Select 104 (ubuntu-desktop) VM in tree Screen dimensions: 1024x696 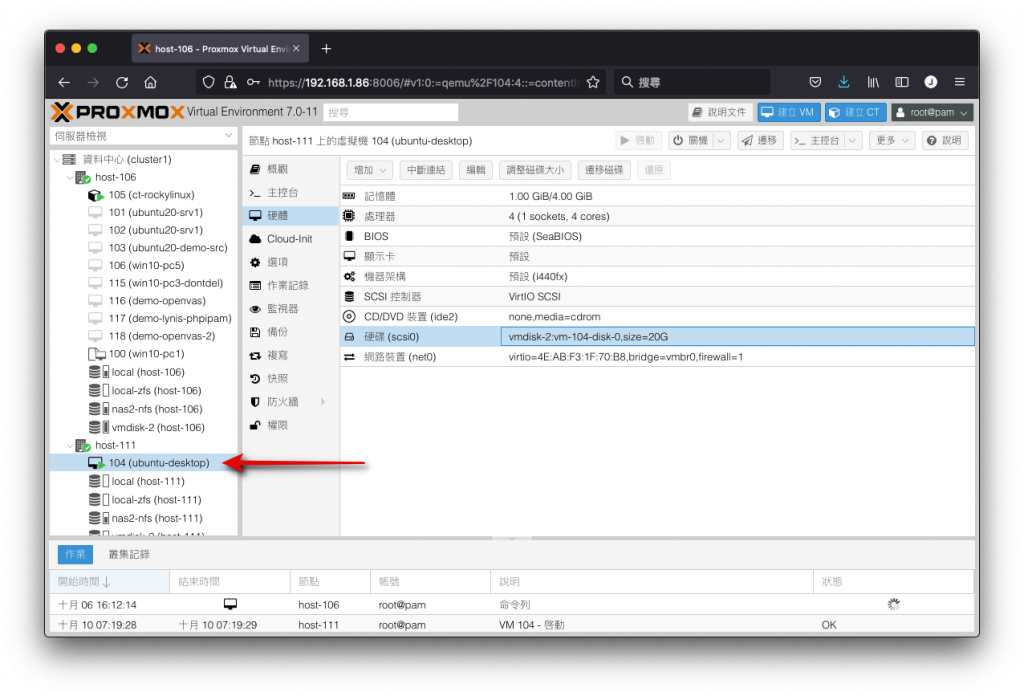pyautogui.click(x=159, y=463)
